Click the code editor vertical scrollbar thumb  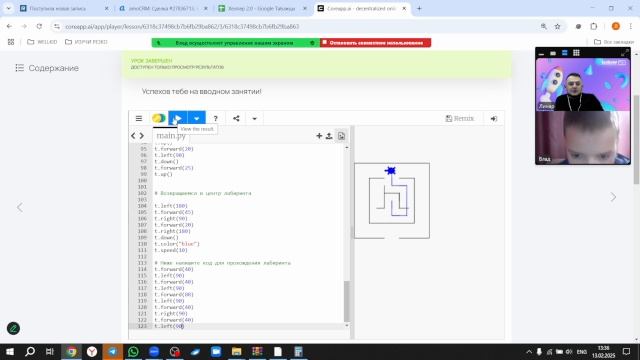click(x=347, y=301)
